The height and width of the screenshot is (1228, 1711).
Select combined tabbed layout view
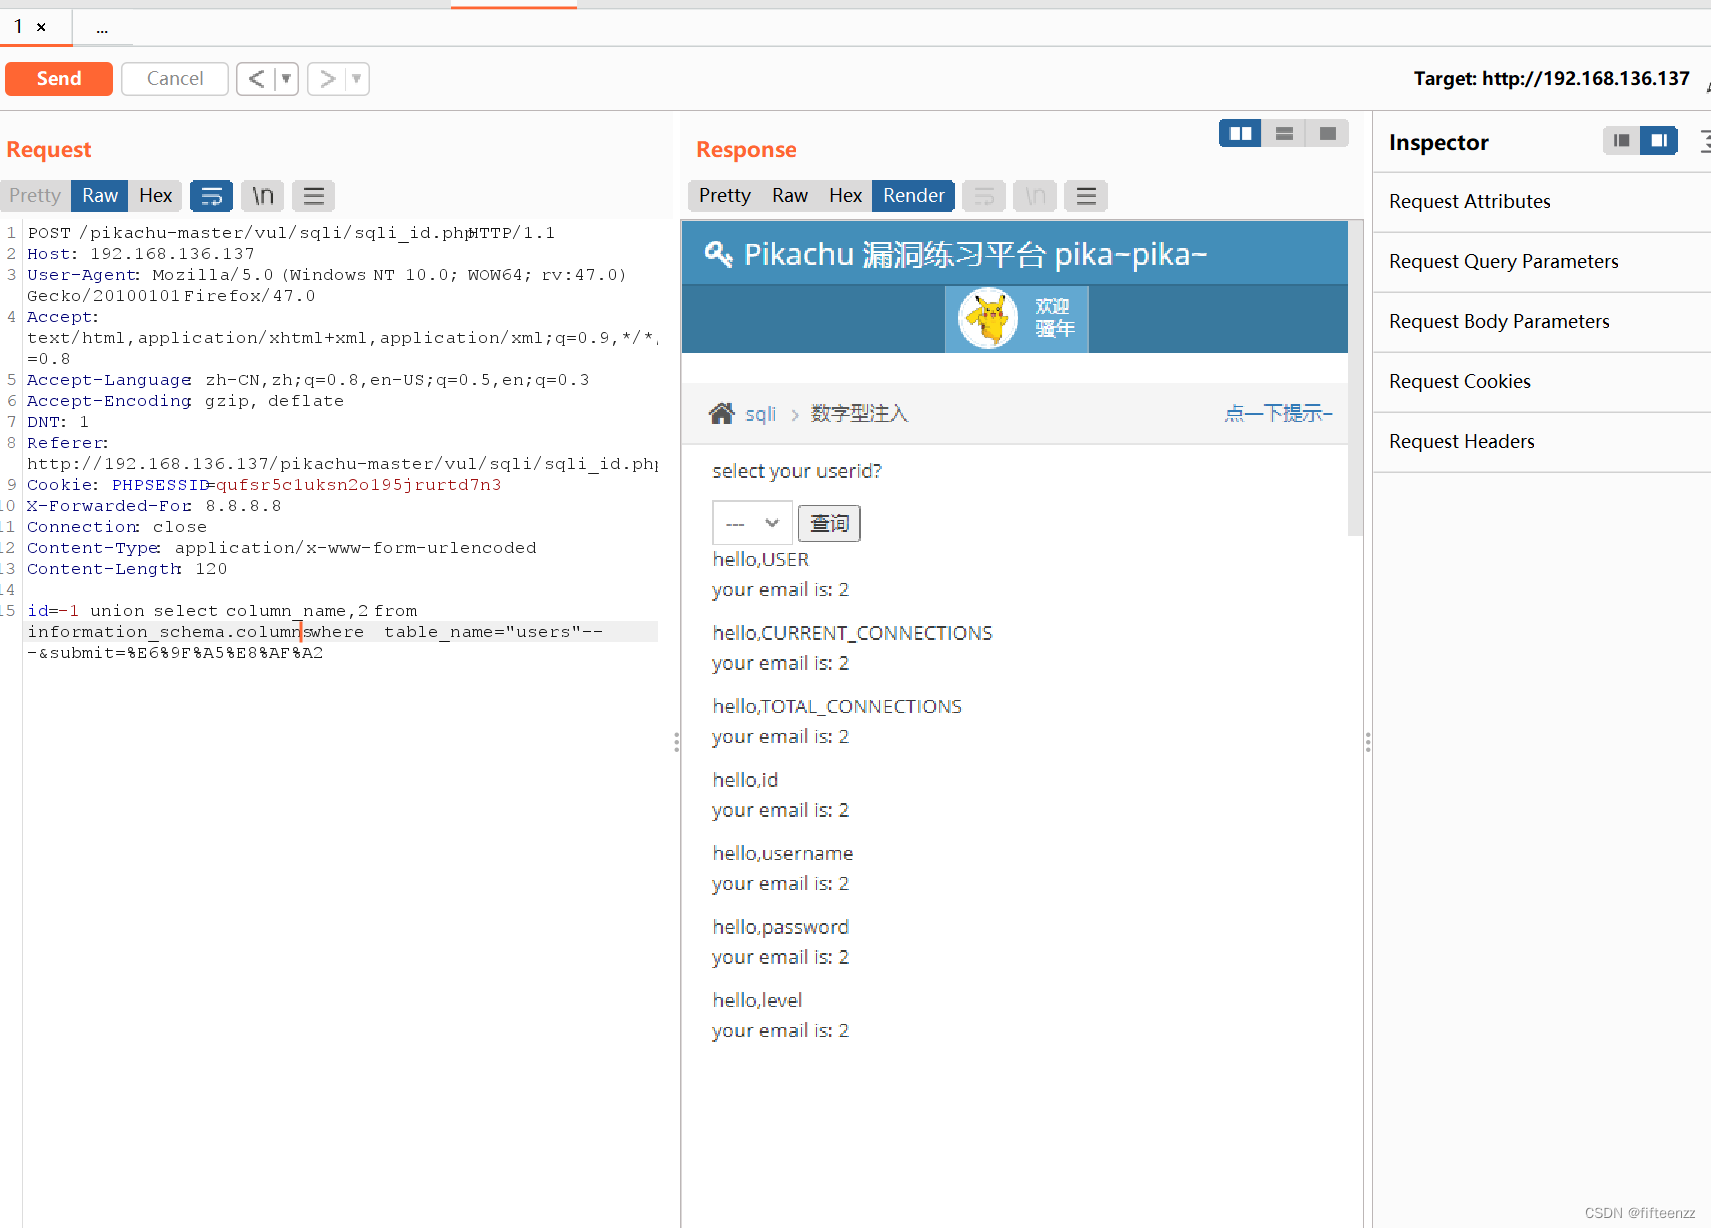point(1328,133)
